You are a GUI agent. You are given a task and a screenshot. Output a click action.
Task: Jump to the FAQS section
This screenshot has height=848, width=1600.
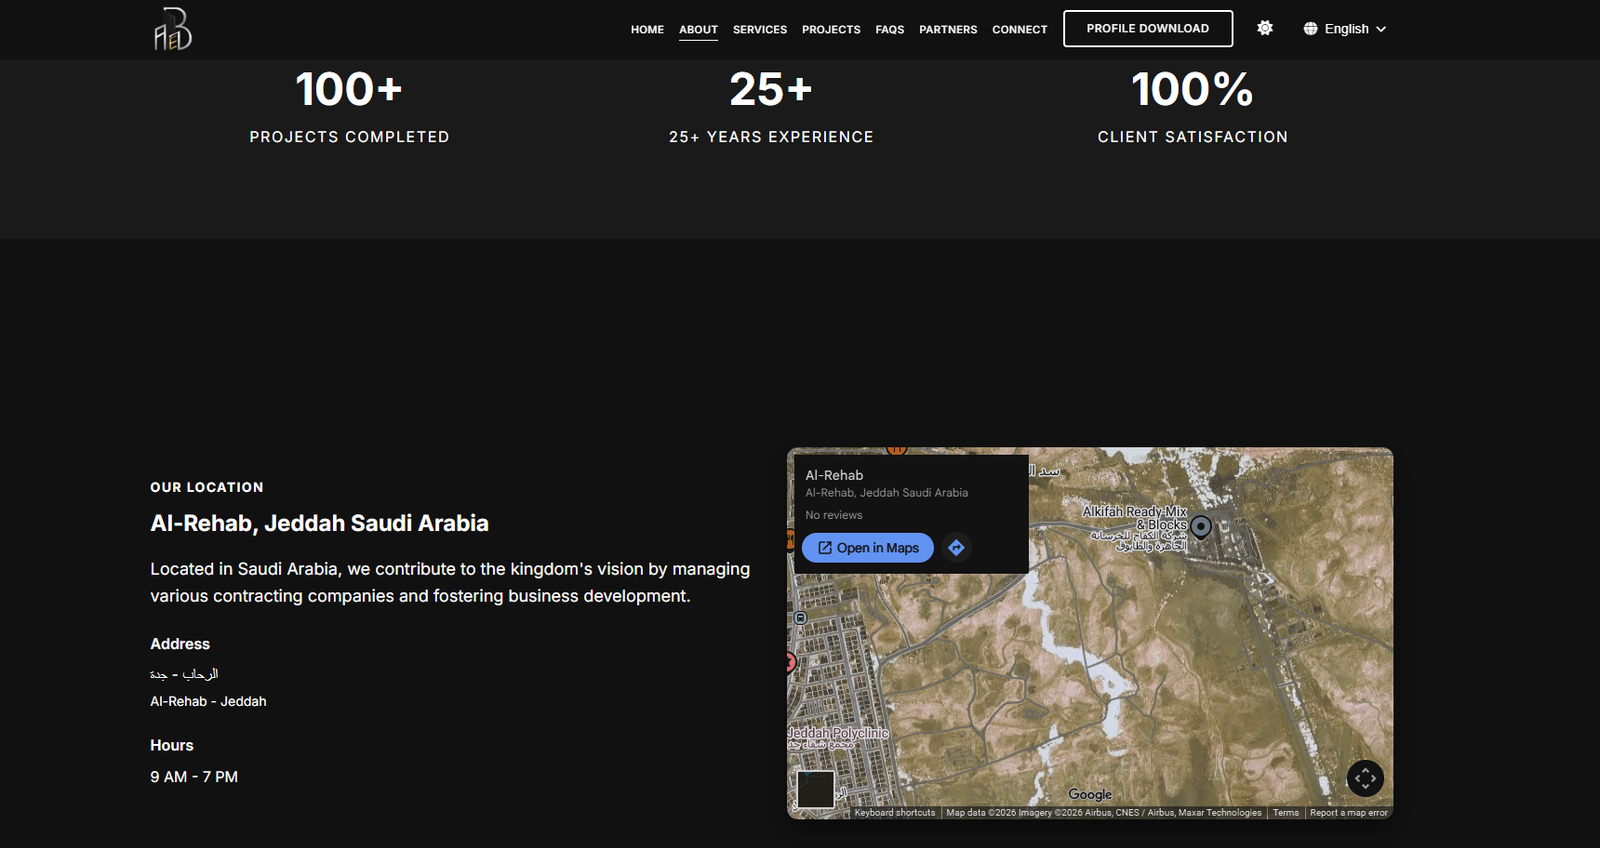point(890,30)
